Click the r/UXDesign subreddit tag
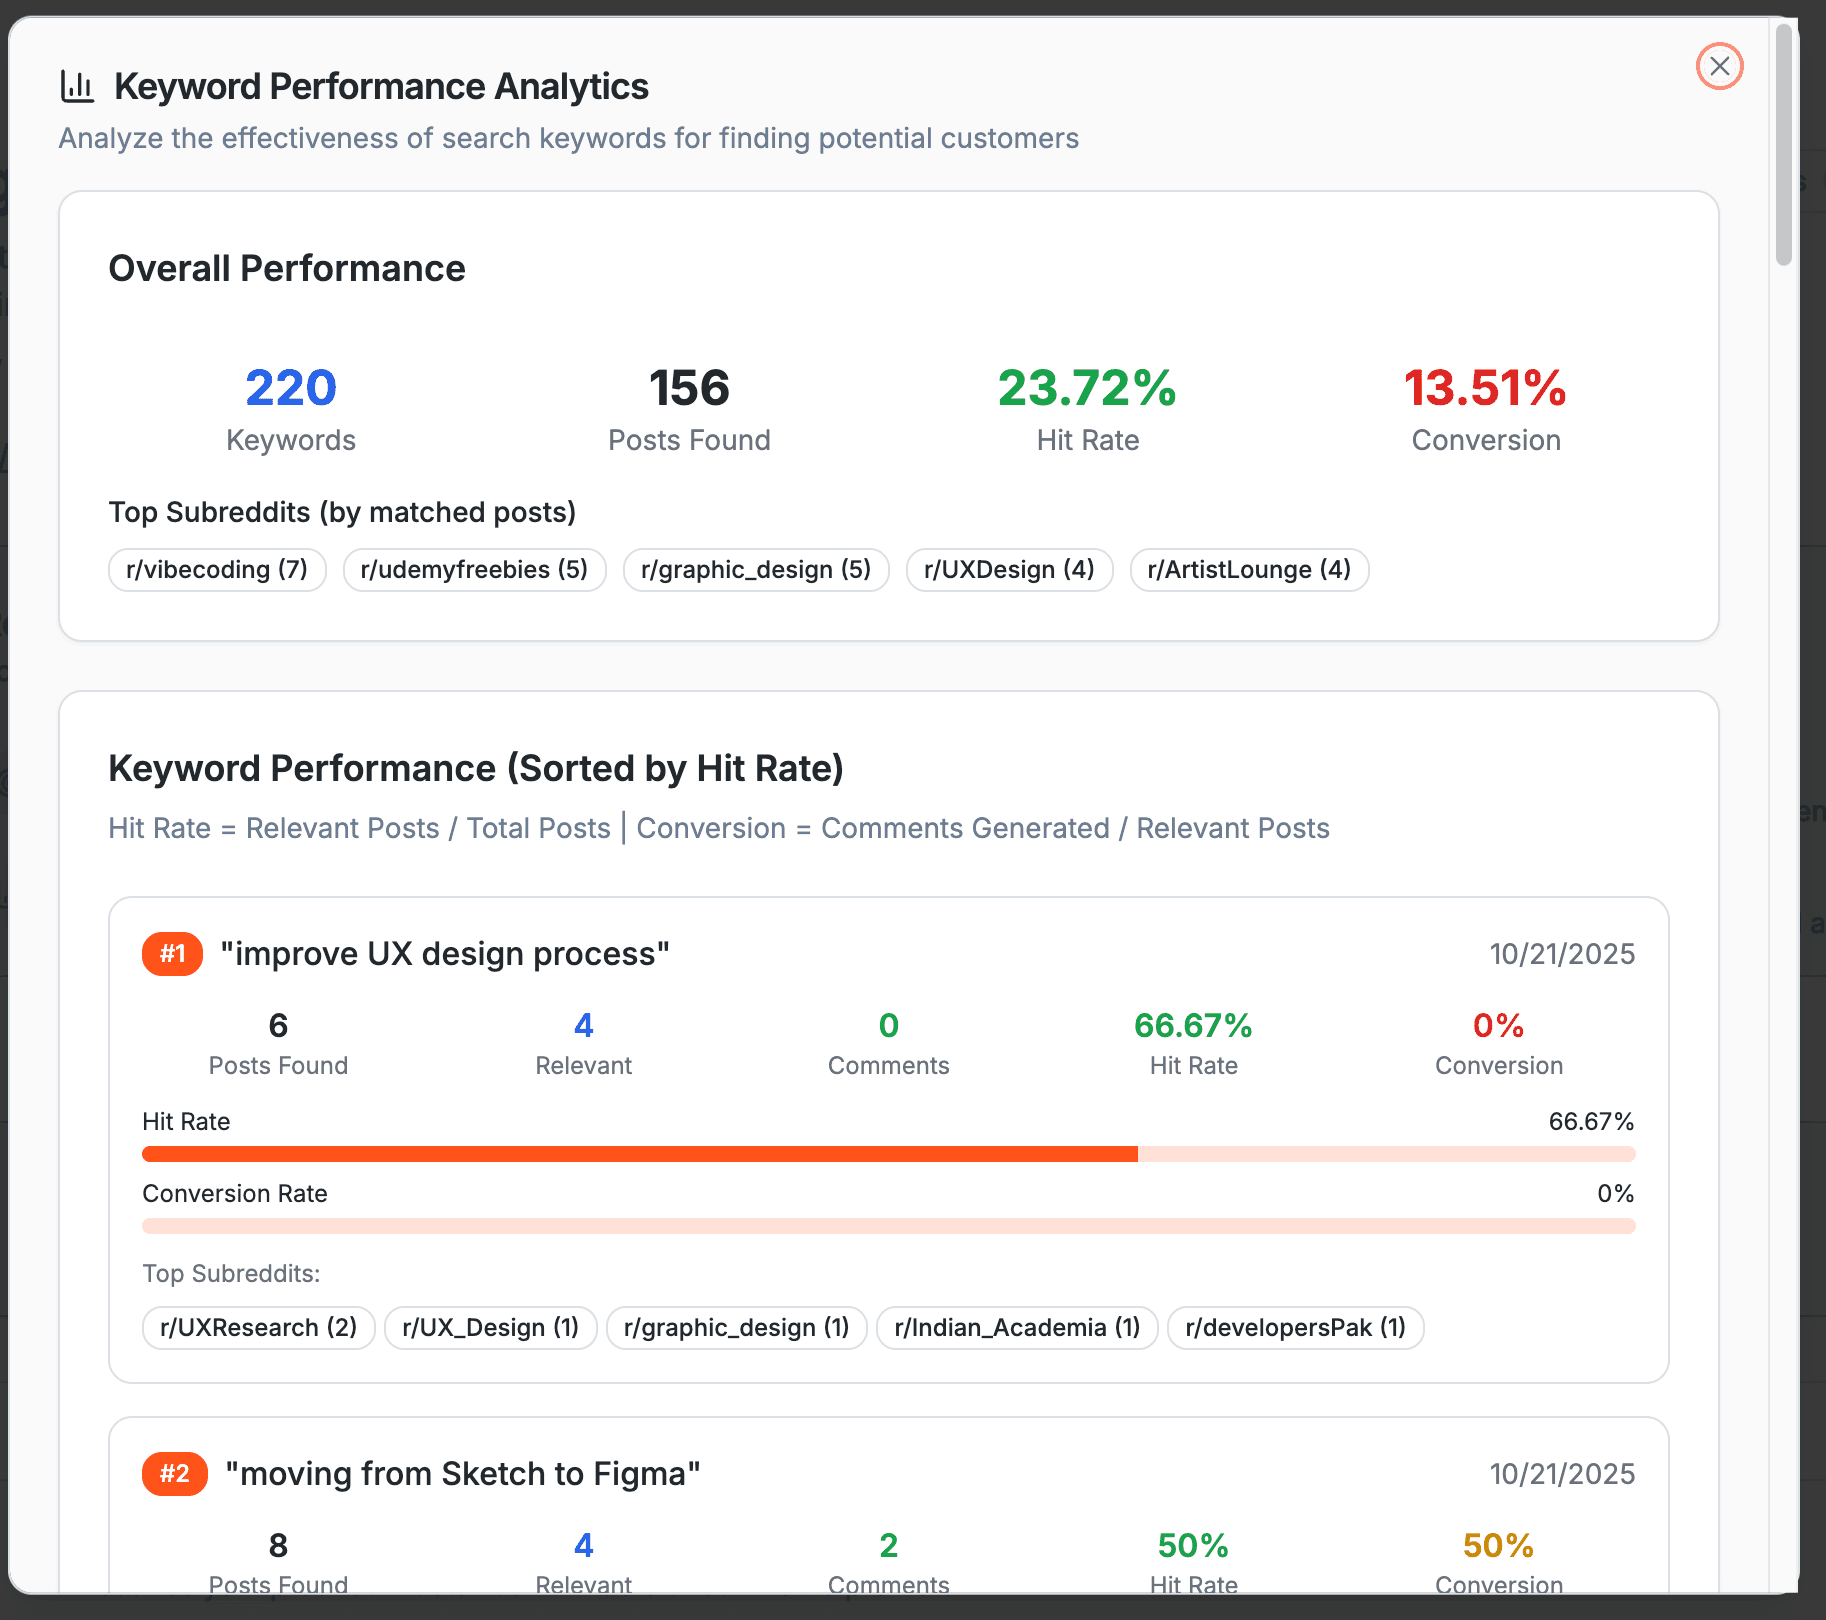Viewport: 1826px width, 1620px height. click(1009, 569)
